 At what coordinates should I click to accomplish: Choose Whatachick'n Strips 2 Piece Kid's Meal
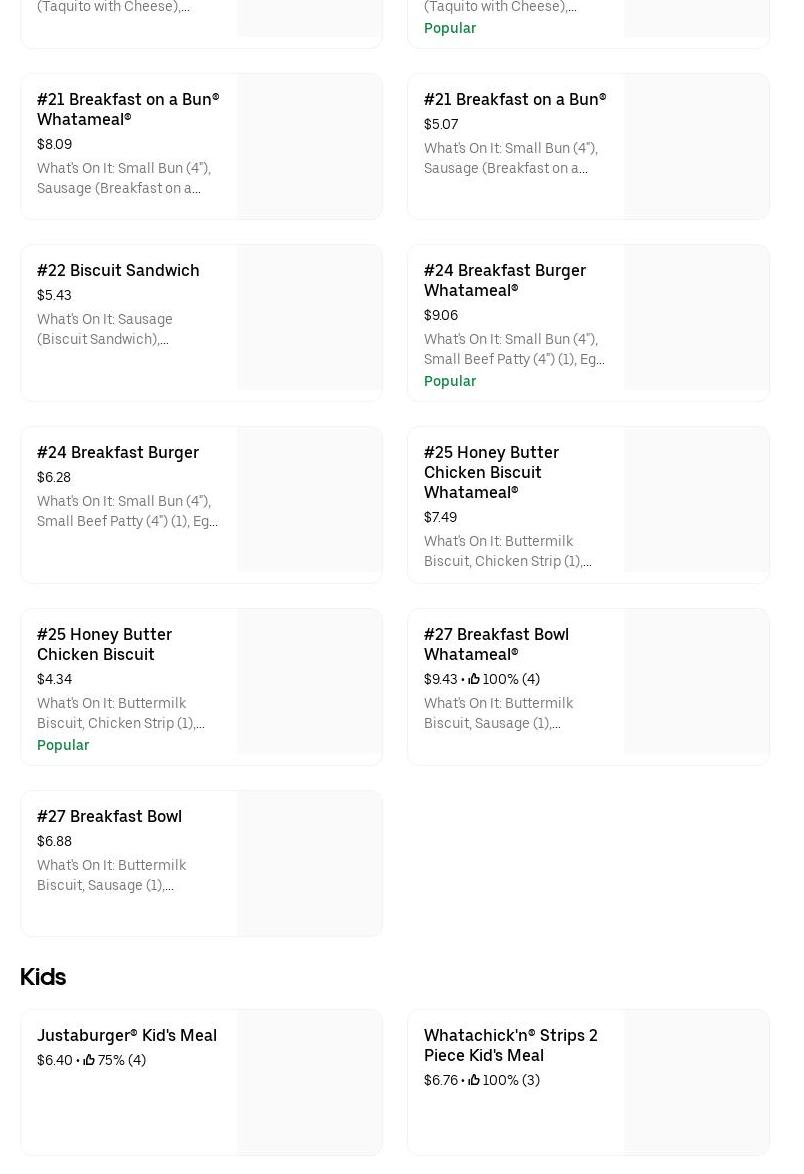510,1045
